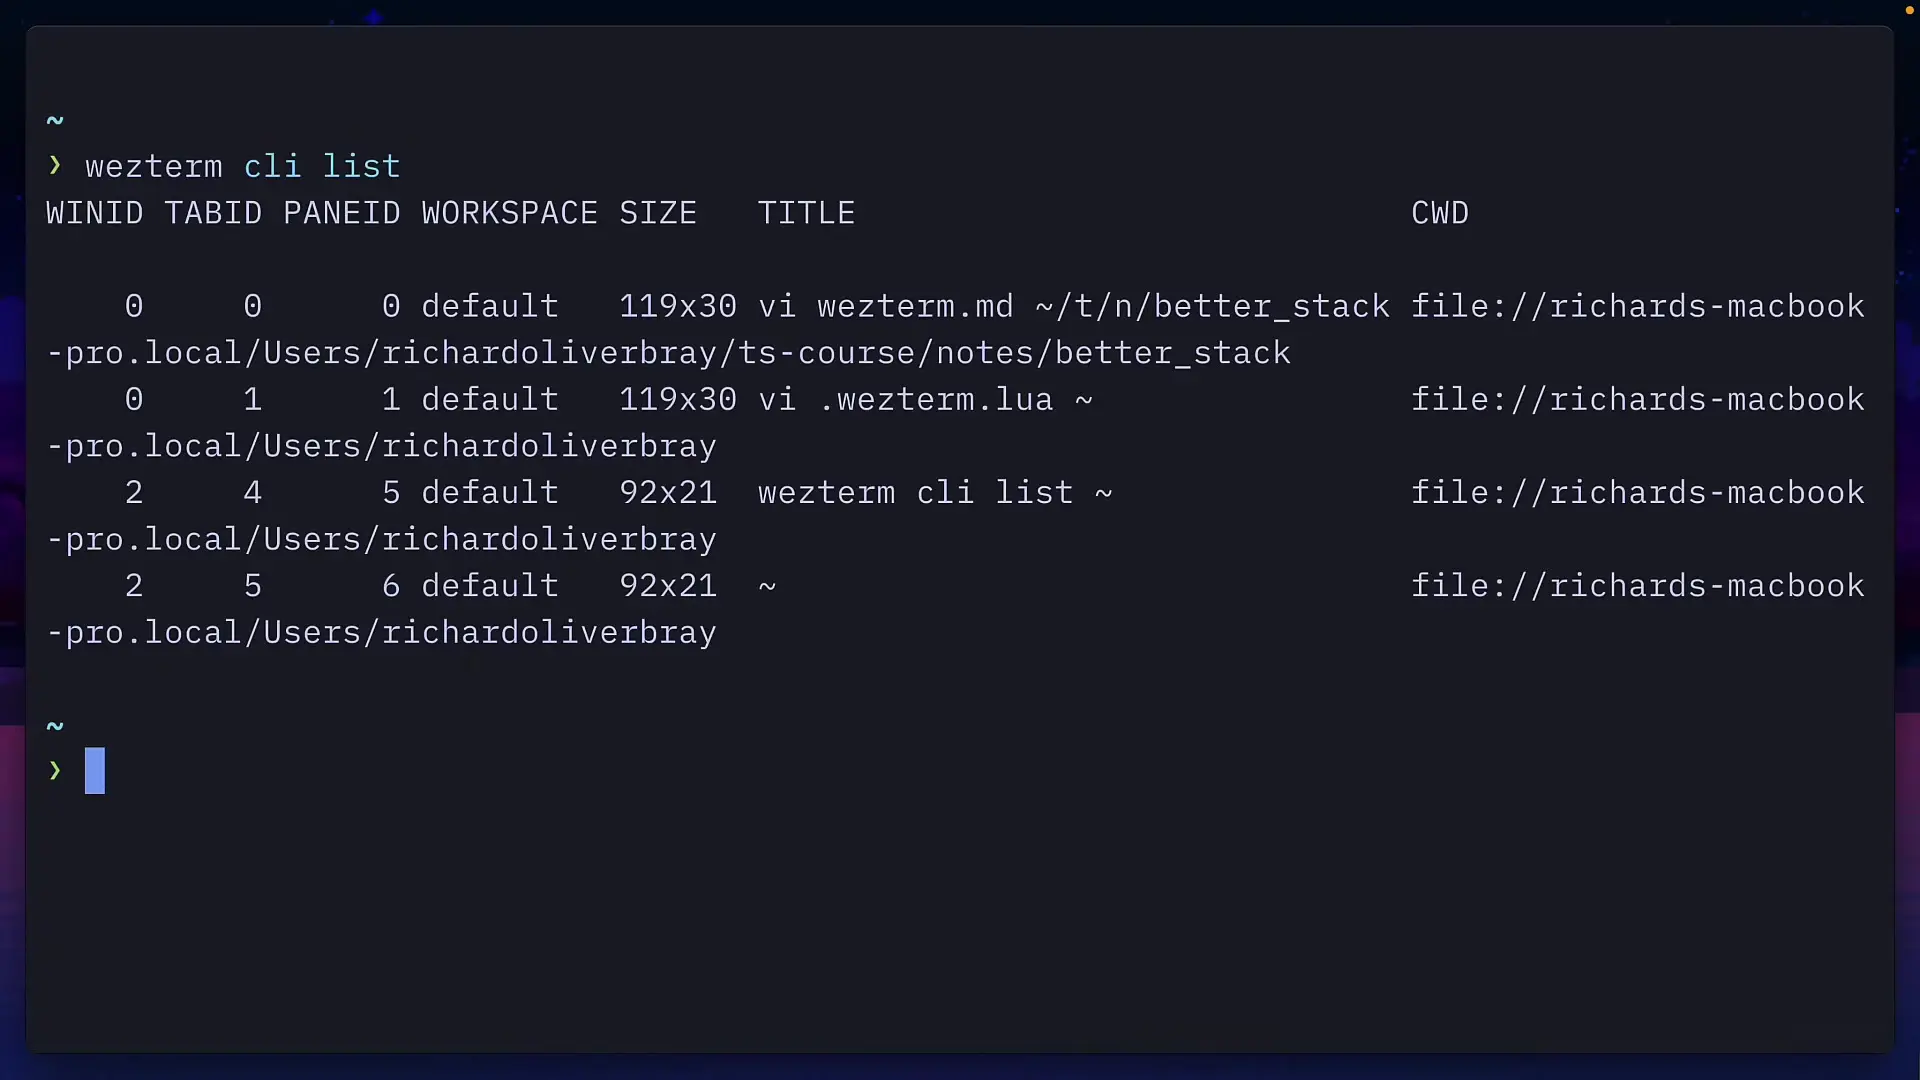Click the PANEID column header
1920x1080 pixels.
(x=341, y=213)
